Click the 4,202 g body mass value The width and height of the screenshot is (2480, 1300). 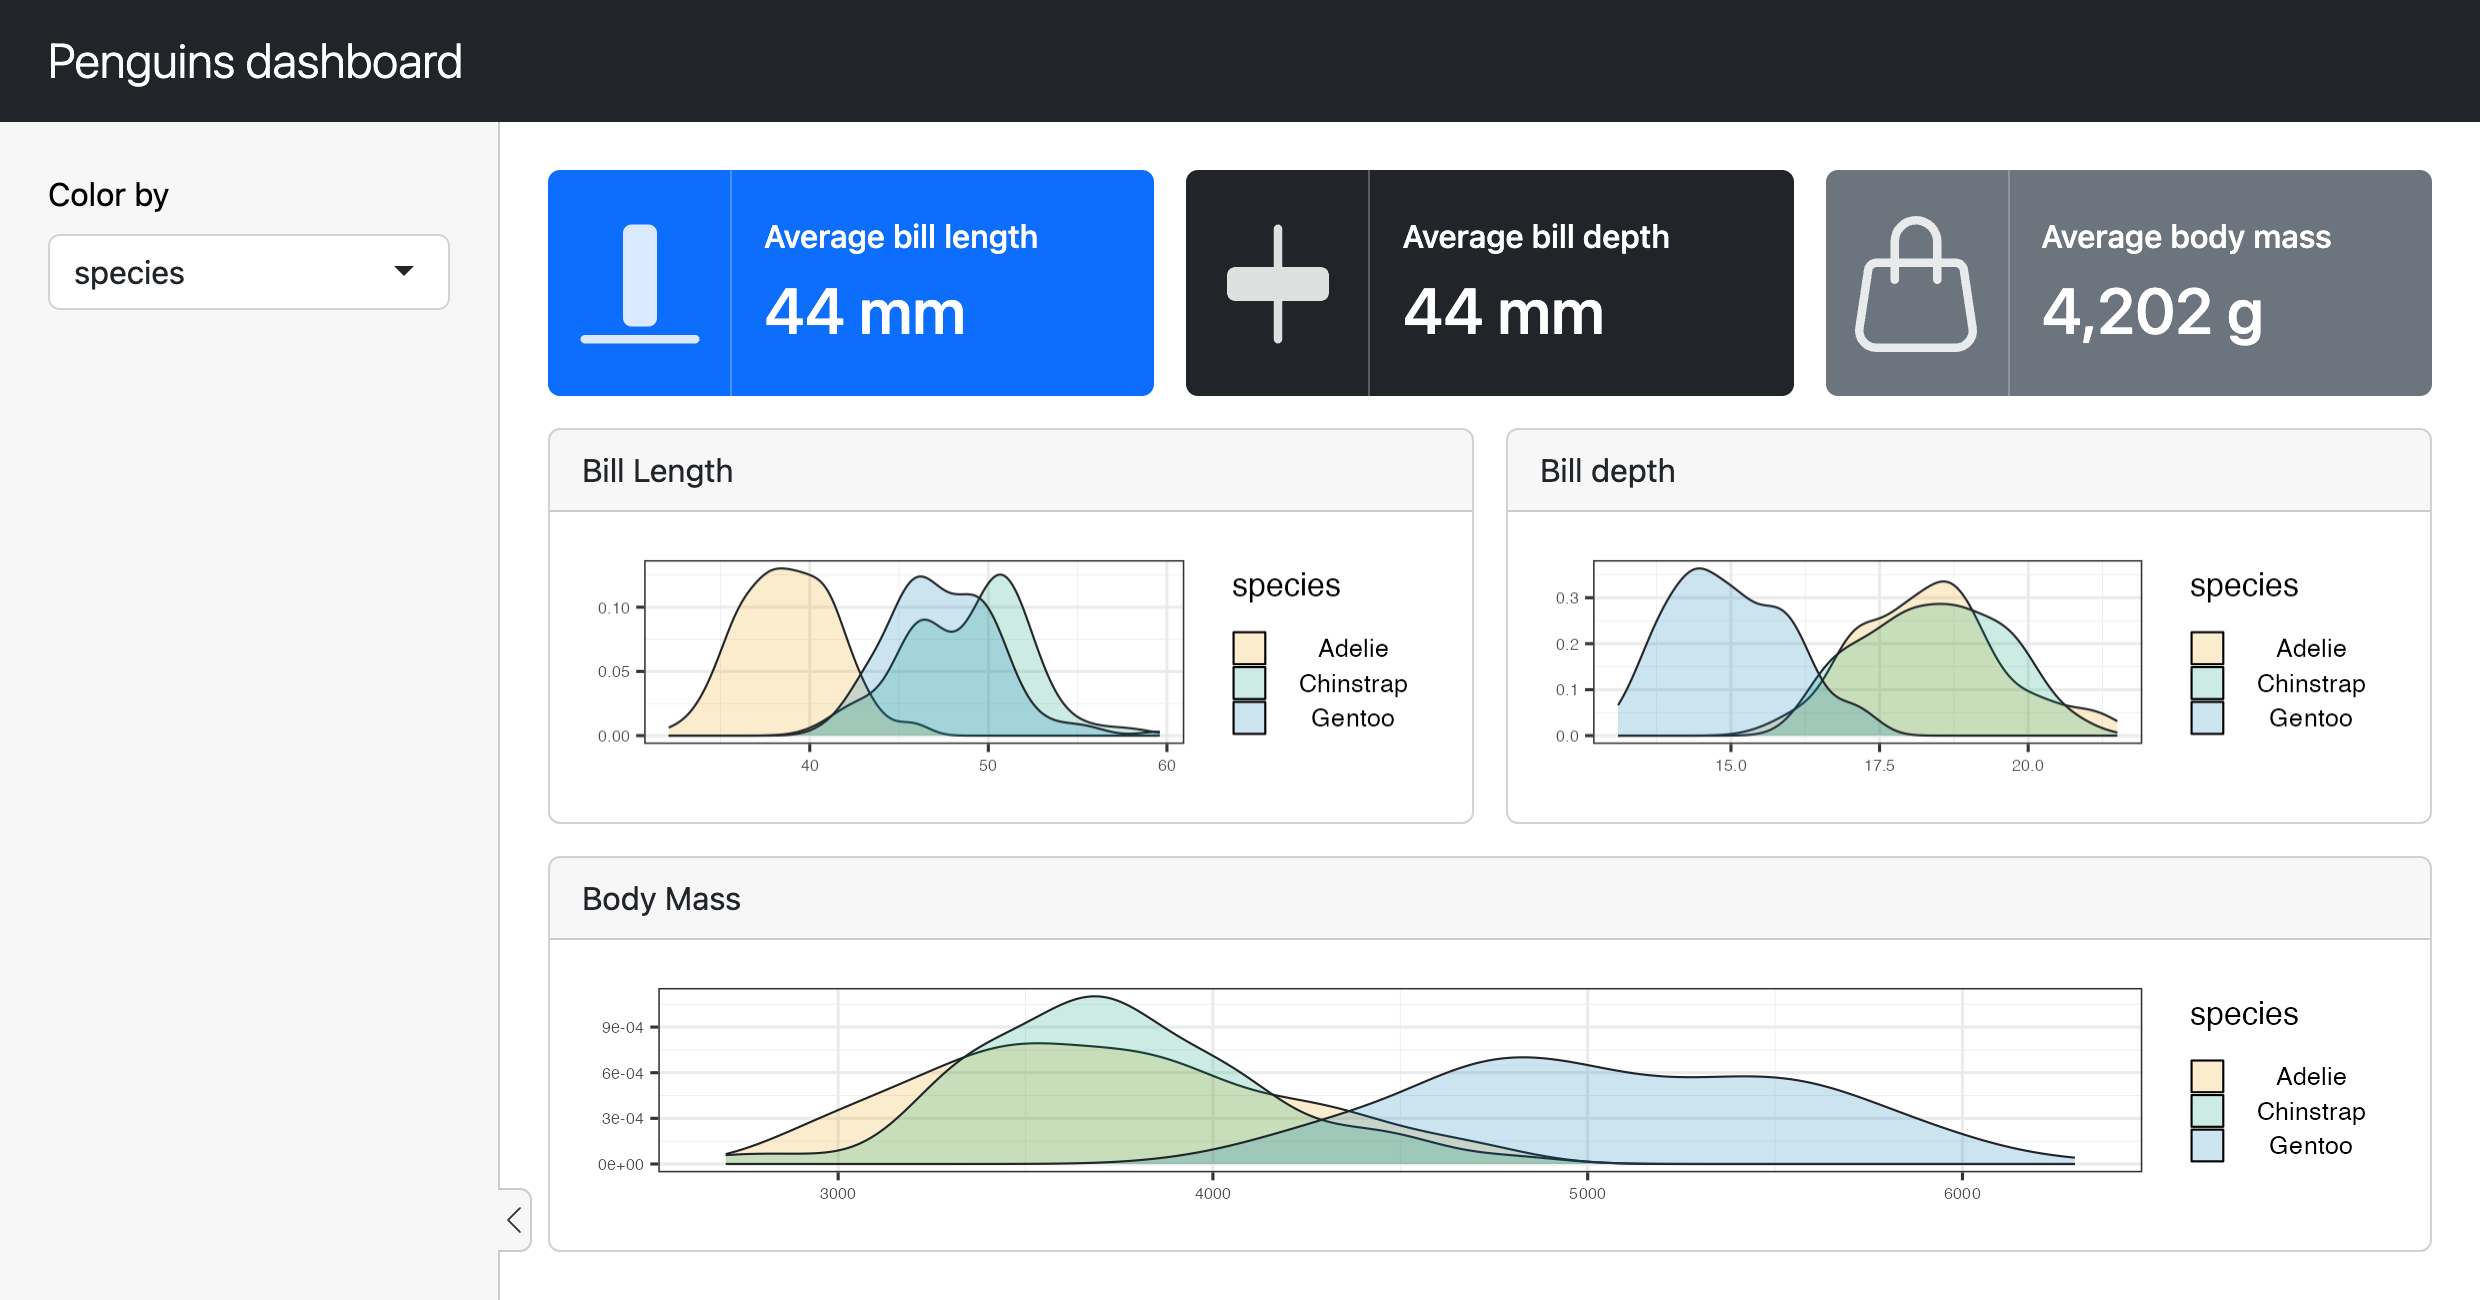tap(2152, 312)
